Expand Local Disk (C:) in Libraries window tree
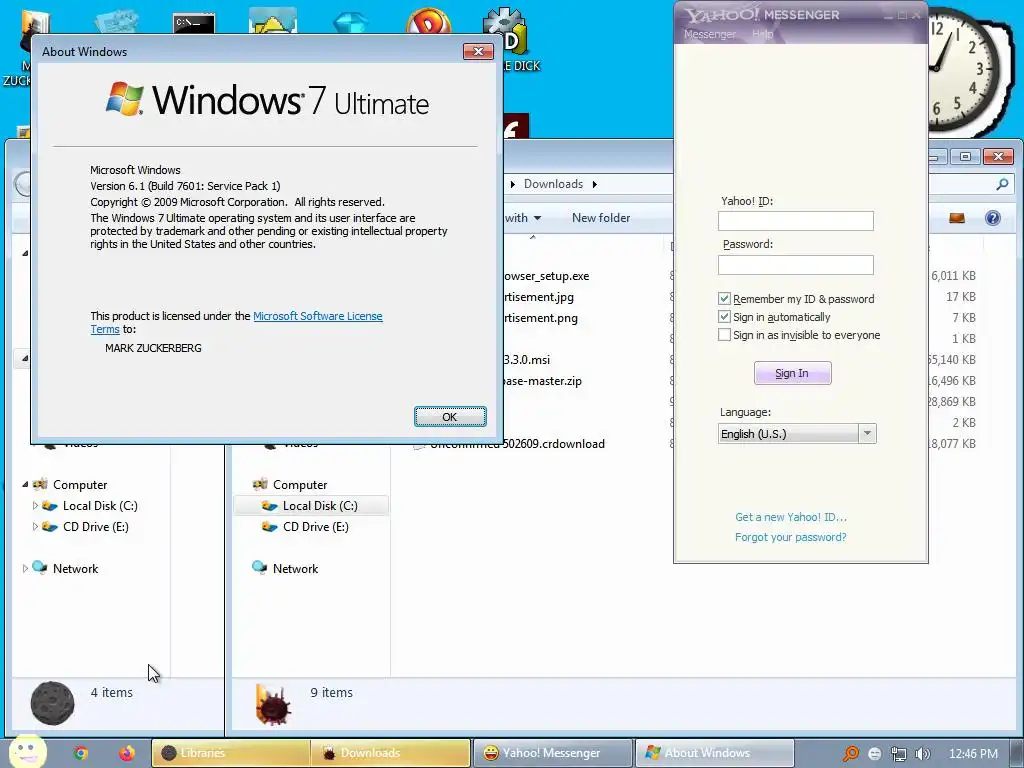 pos(35,505)
